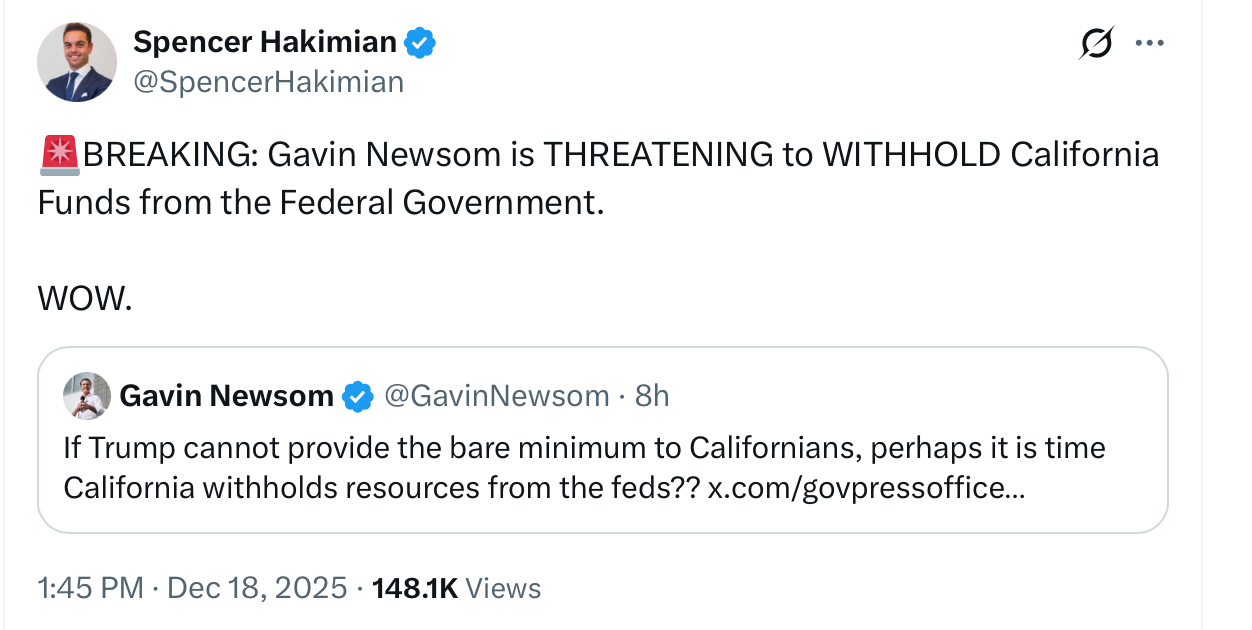Click Gavin Newsom's small avatar in quoted tweet
Screen dimensions: 1252x630
[x=87, y=396]
